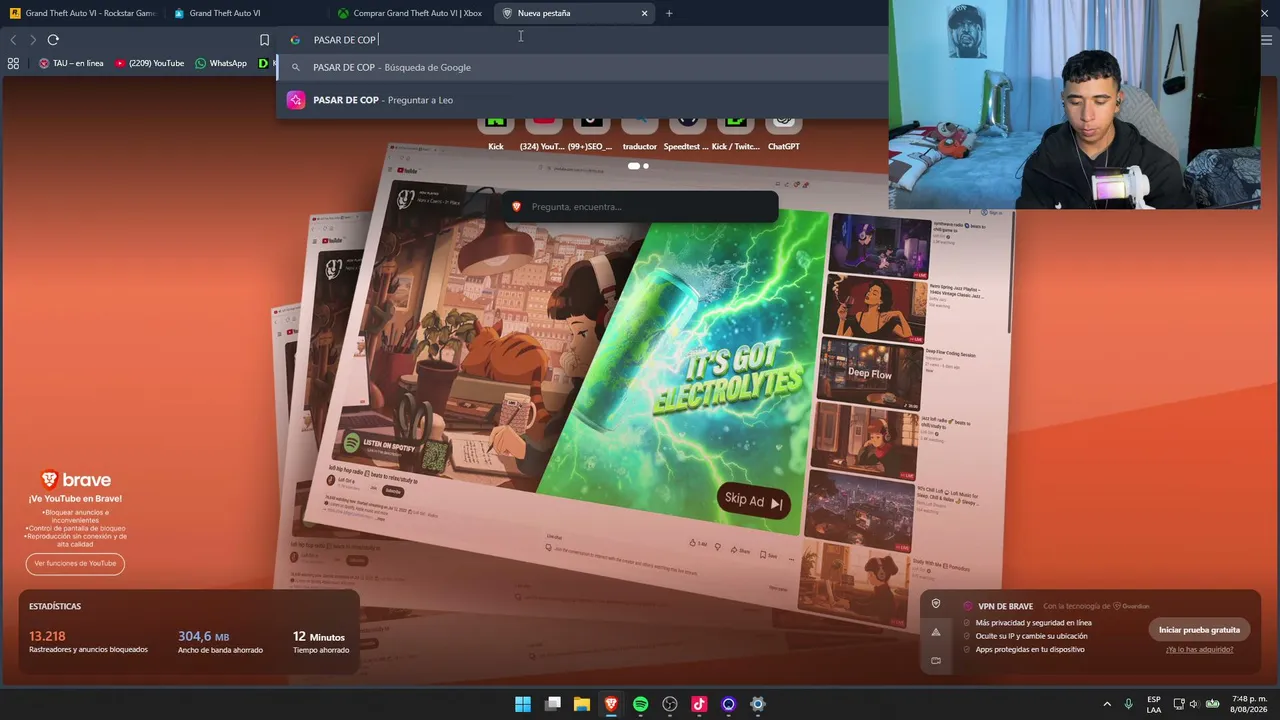Image resolution: width=1280 pixels, height=720 pixels.
Task: Open the volume control in the system tray
Action: point(1195,704)
